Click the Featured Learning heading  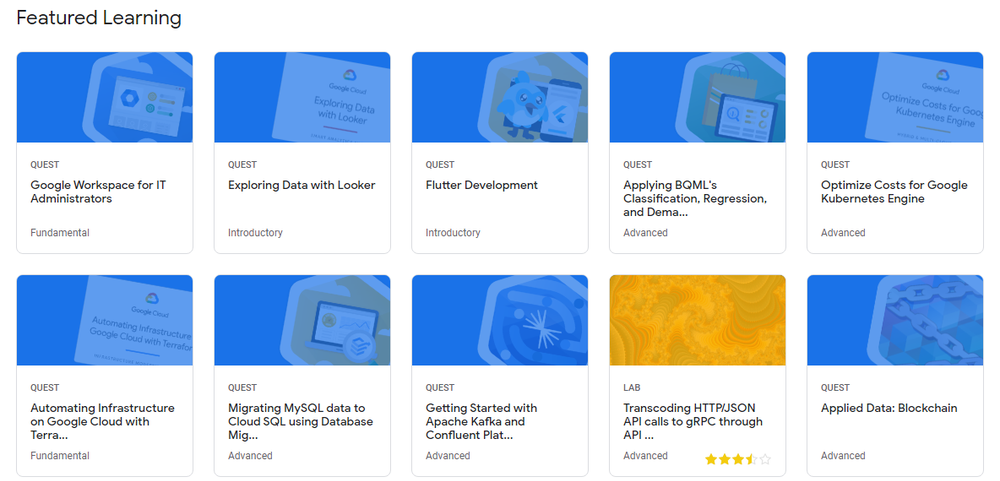pyautogui.click(x=99, y=18)
